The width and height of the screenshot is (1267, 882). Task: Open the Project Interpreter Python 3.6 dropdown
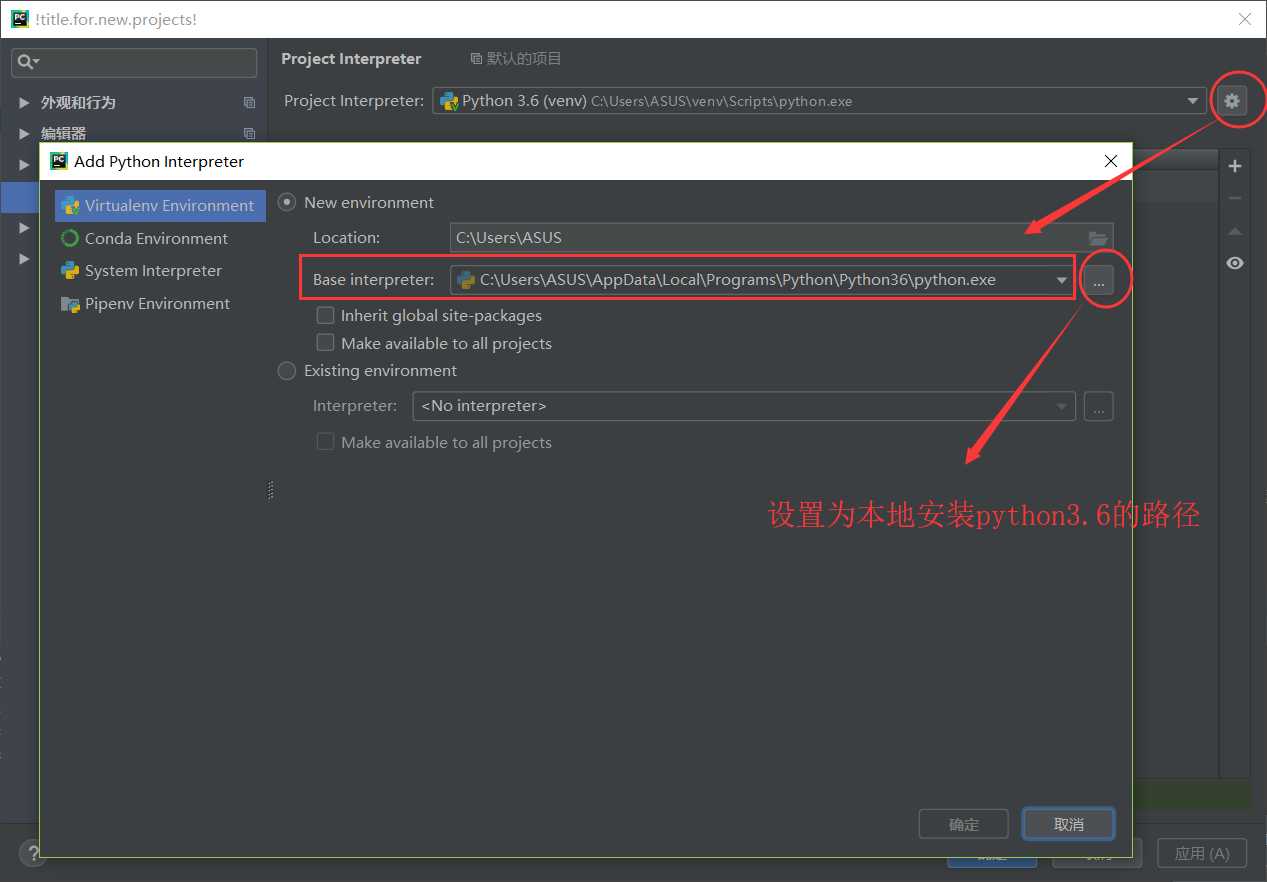[819, 101]
